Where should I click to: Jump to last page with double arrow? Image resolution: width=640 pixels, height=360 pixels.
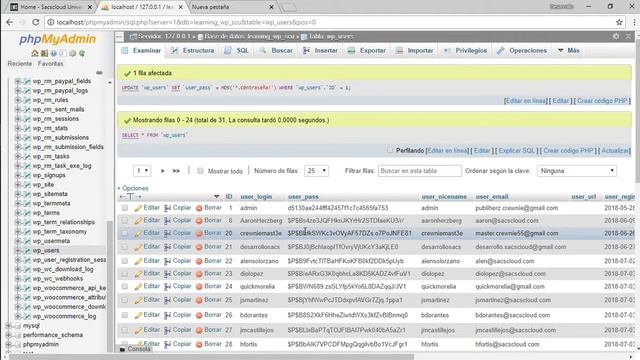click(x=176, y=171)
